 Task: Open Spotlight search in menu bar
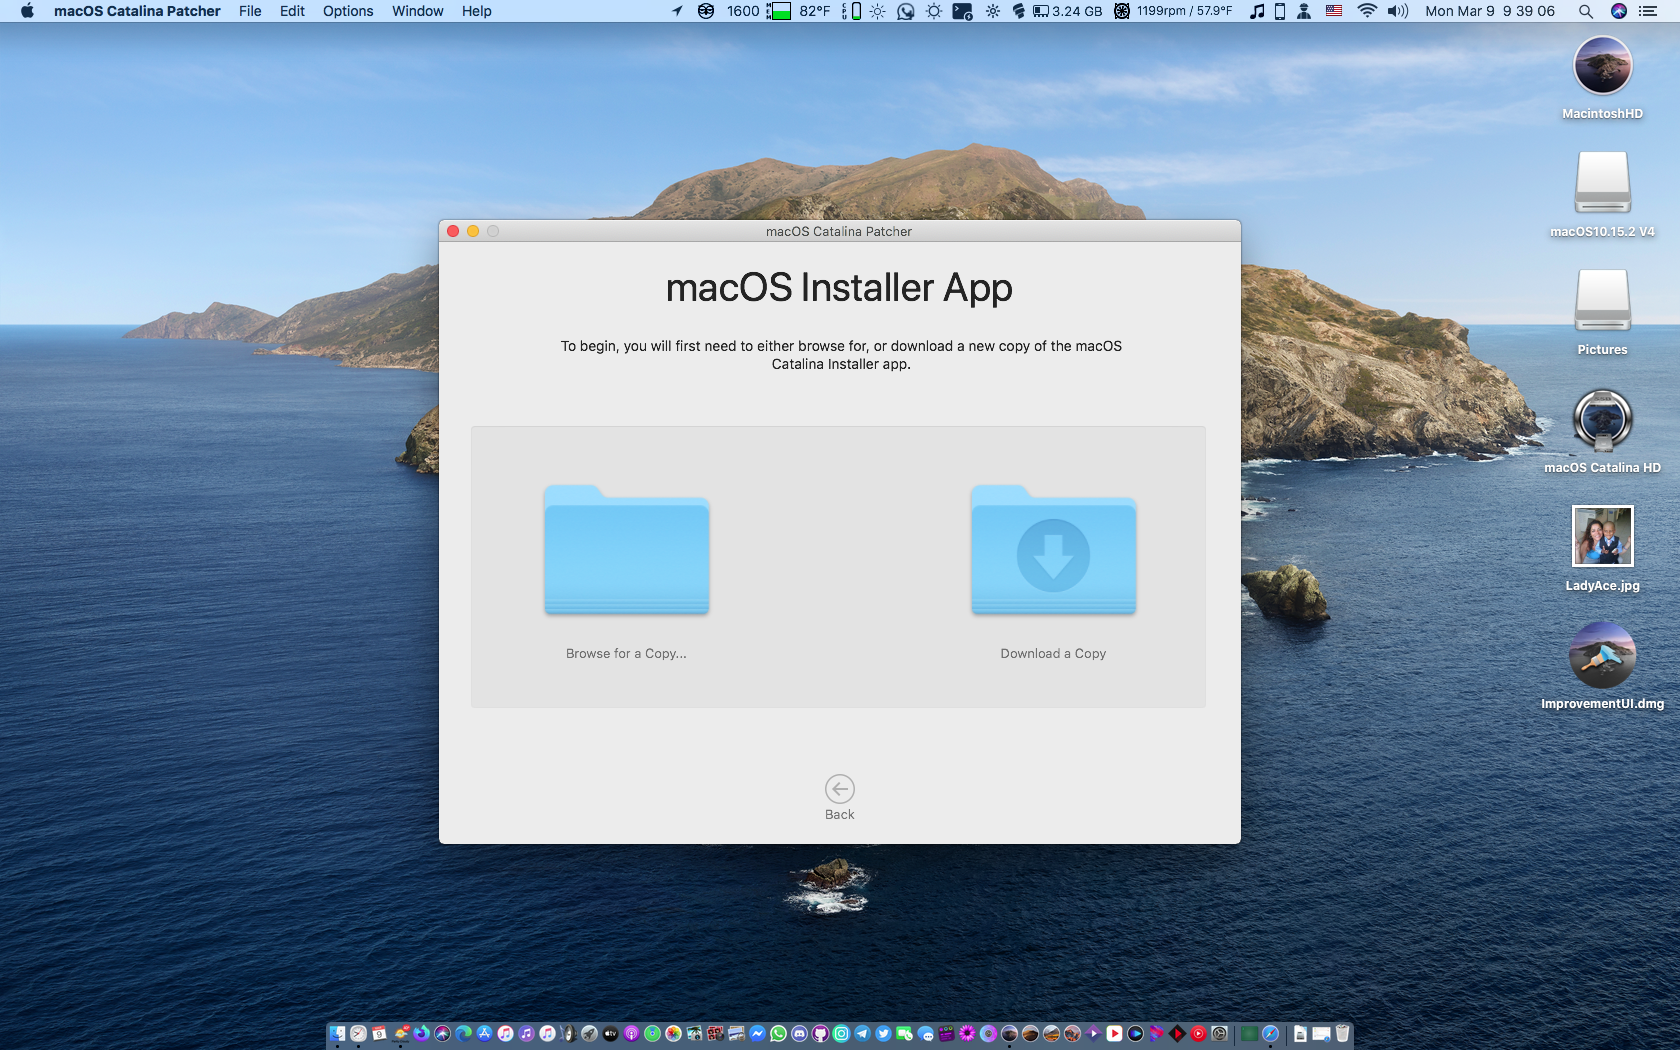click(1585, 11)
